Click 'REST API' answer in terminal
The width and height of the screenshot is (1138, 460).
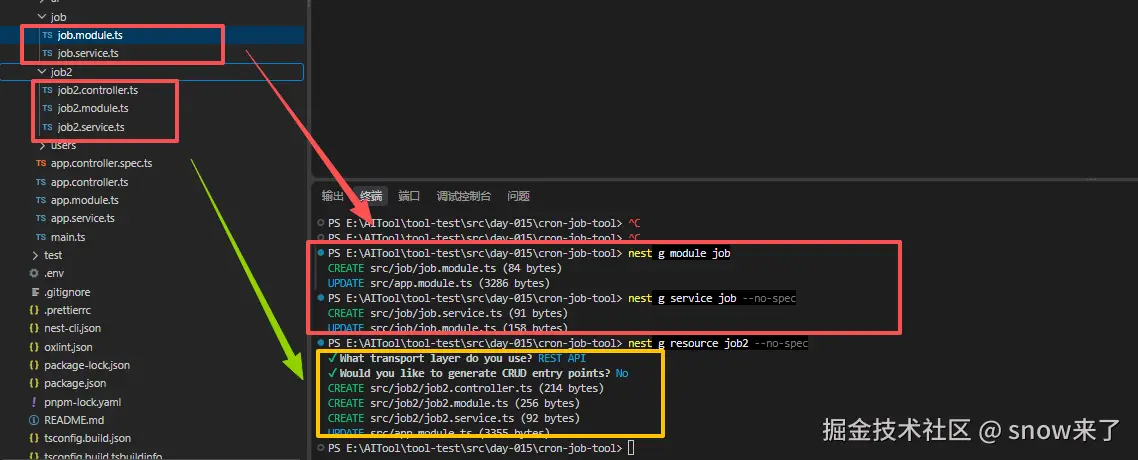pos(562,358)
